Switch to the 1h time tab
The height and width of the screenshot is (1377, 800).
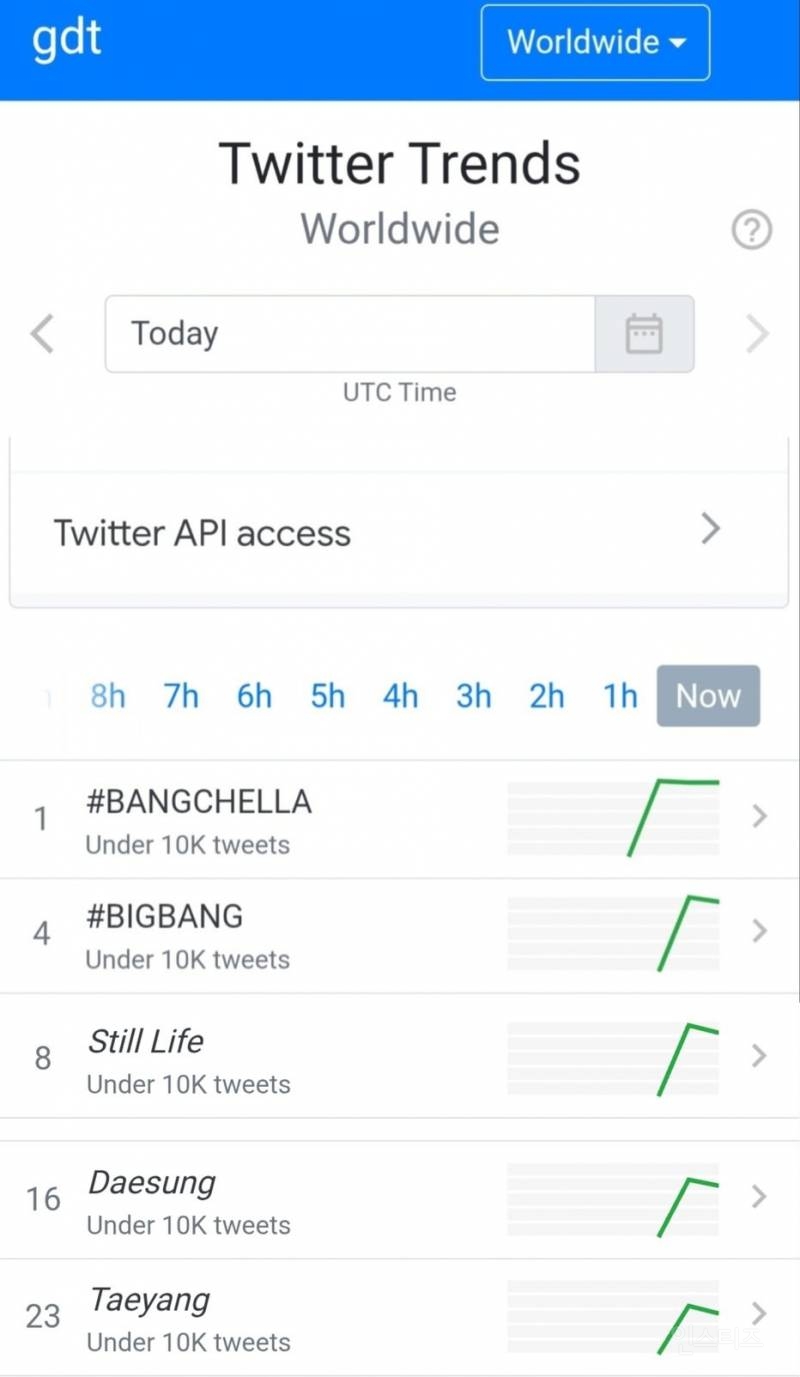(x=620, y=696)
